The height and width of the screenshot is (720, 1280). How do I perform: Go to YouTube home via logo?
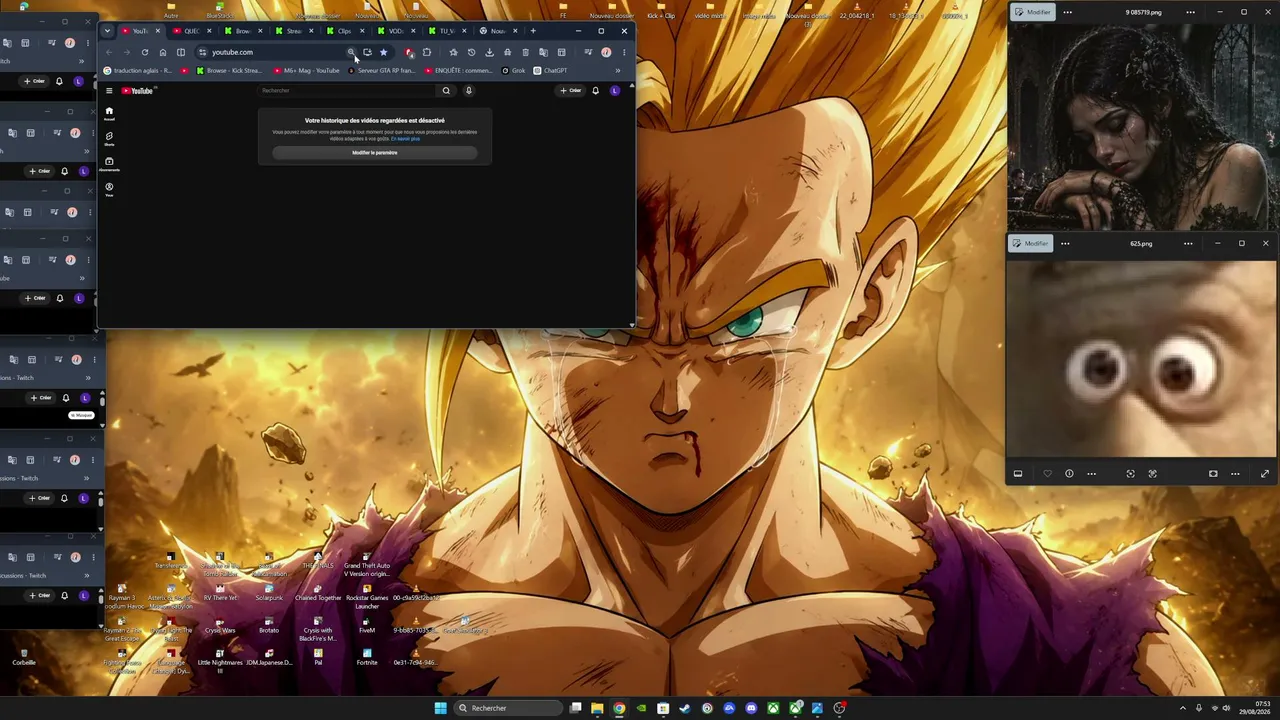point(138,91)
